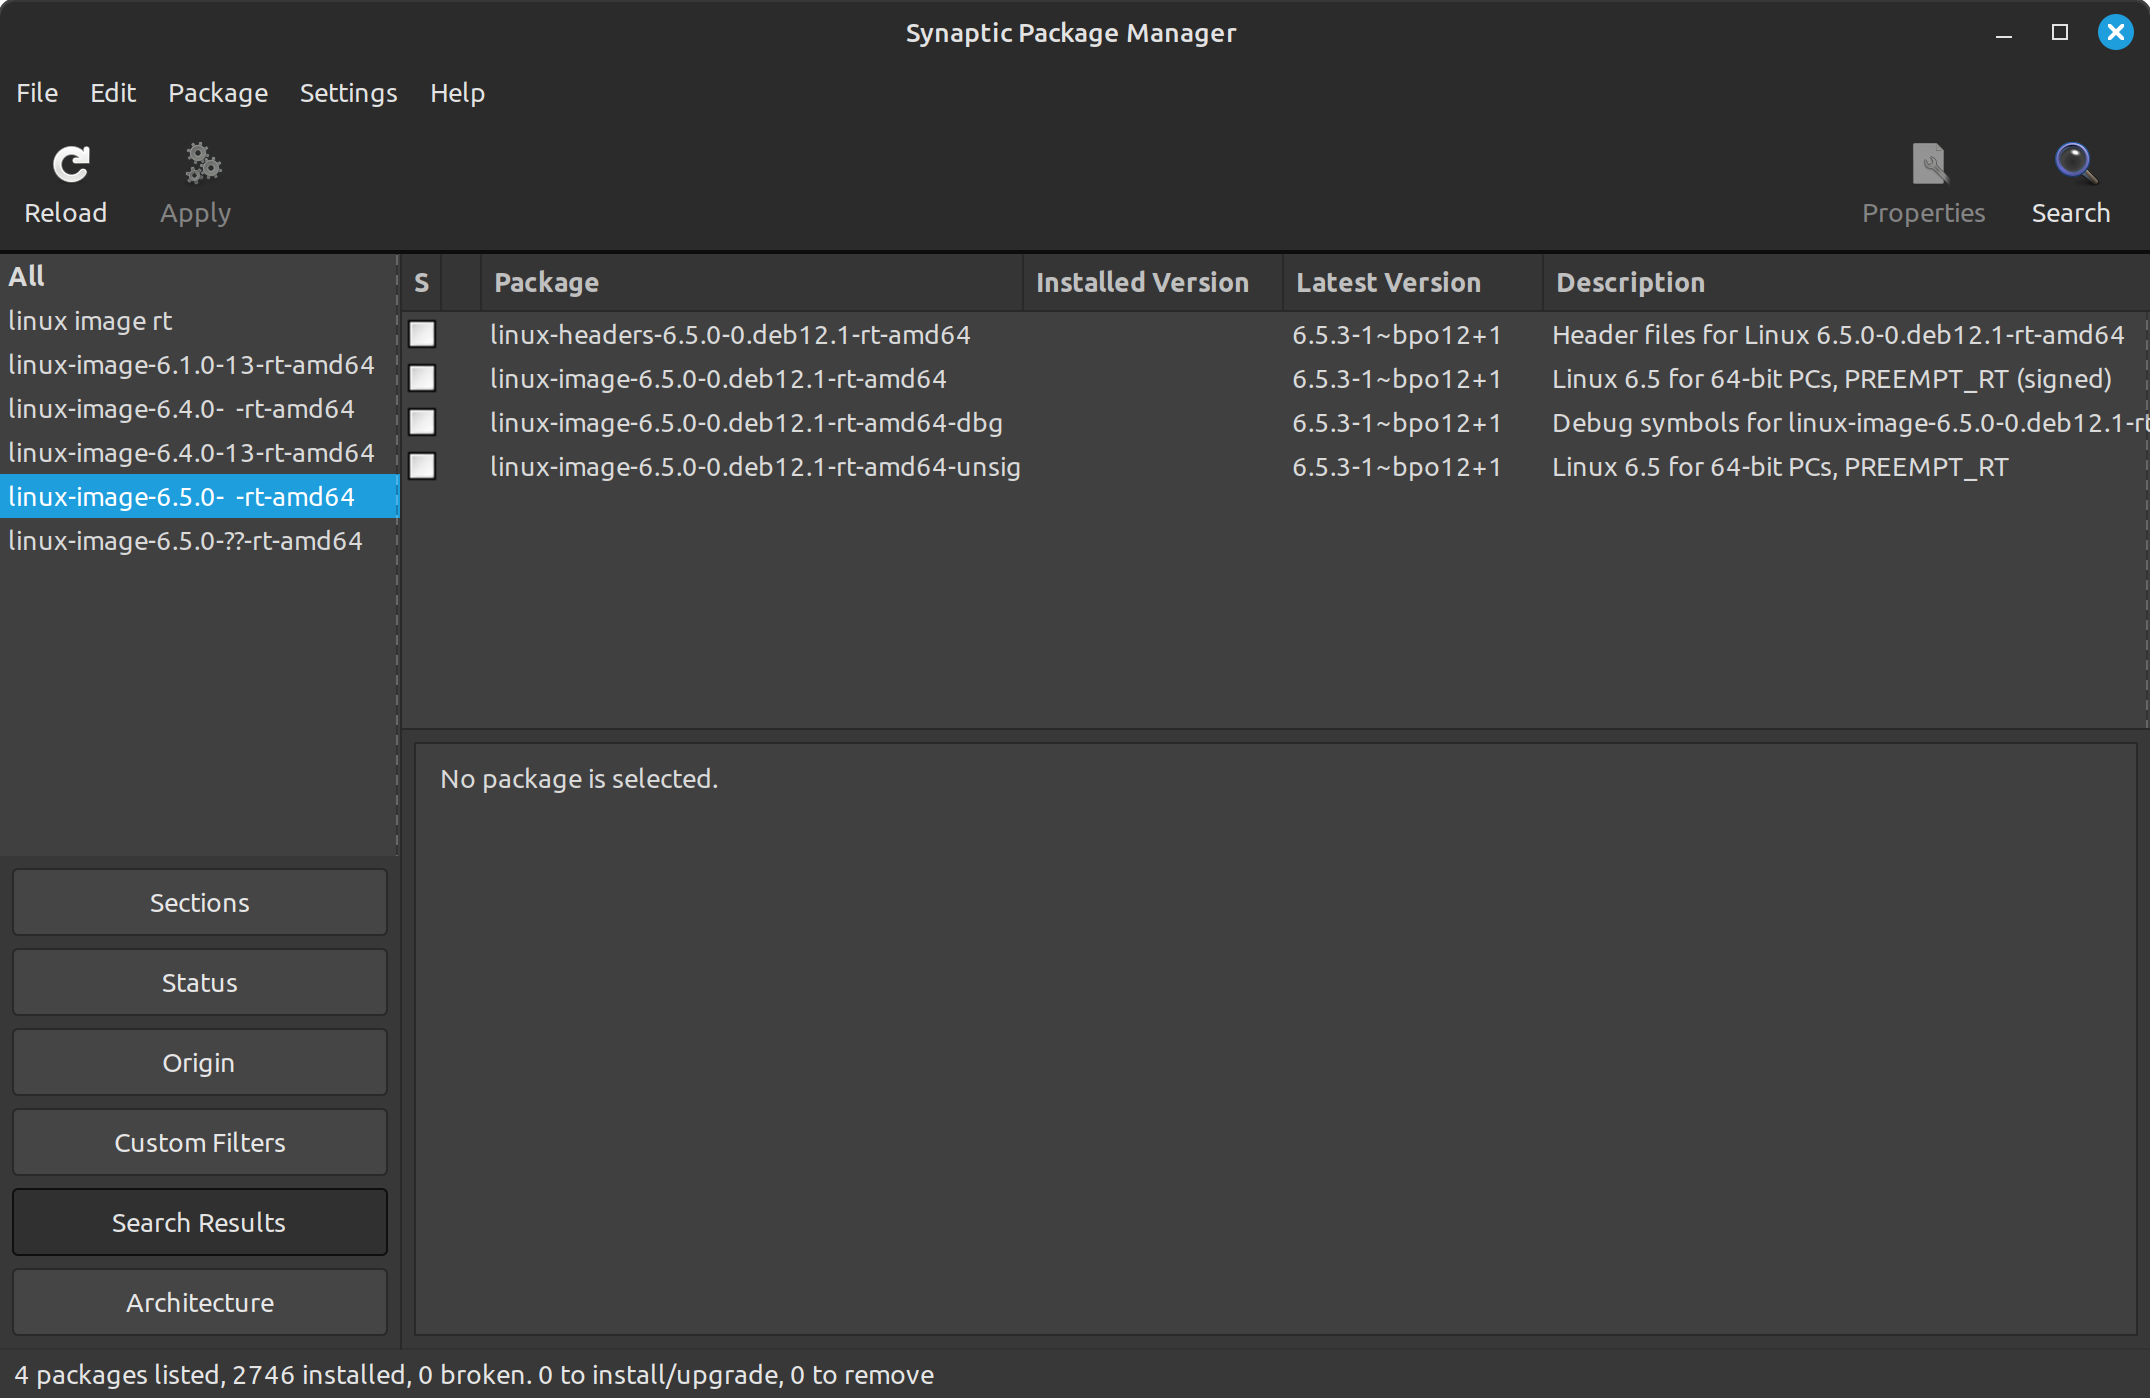
Task: Click the Reload toolbar icon
Action: (x=70, y=164)
